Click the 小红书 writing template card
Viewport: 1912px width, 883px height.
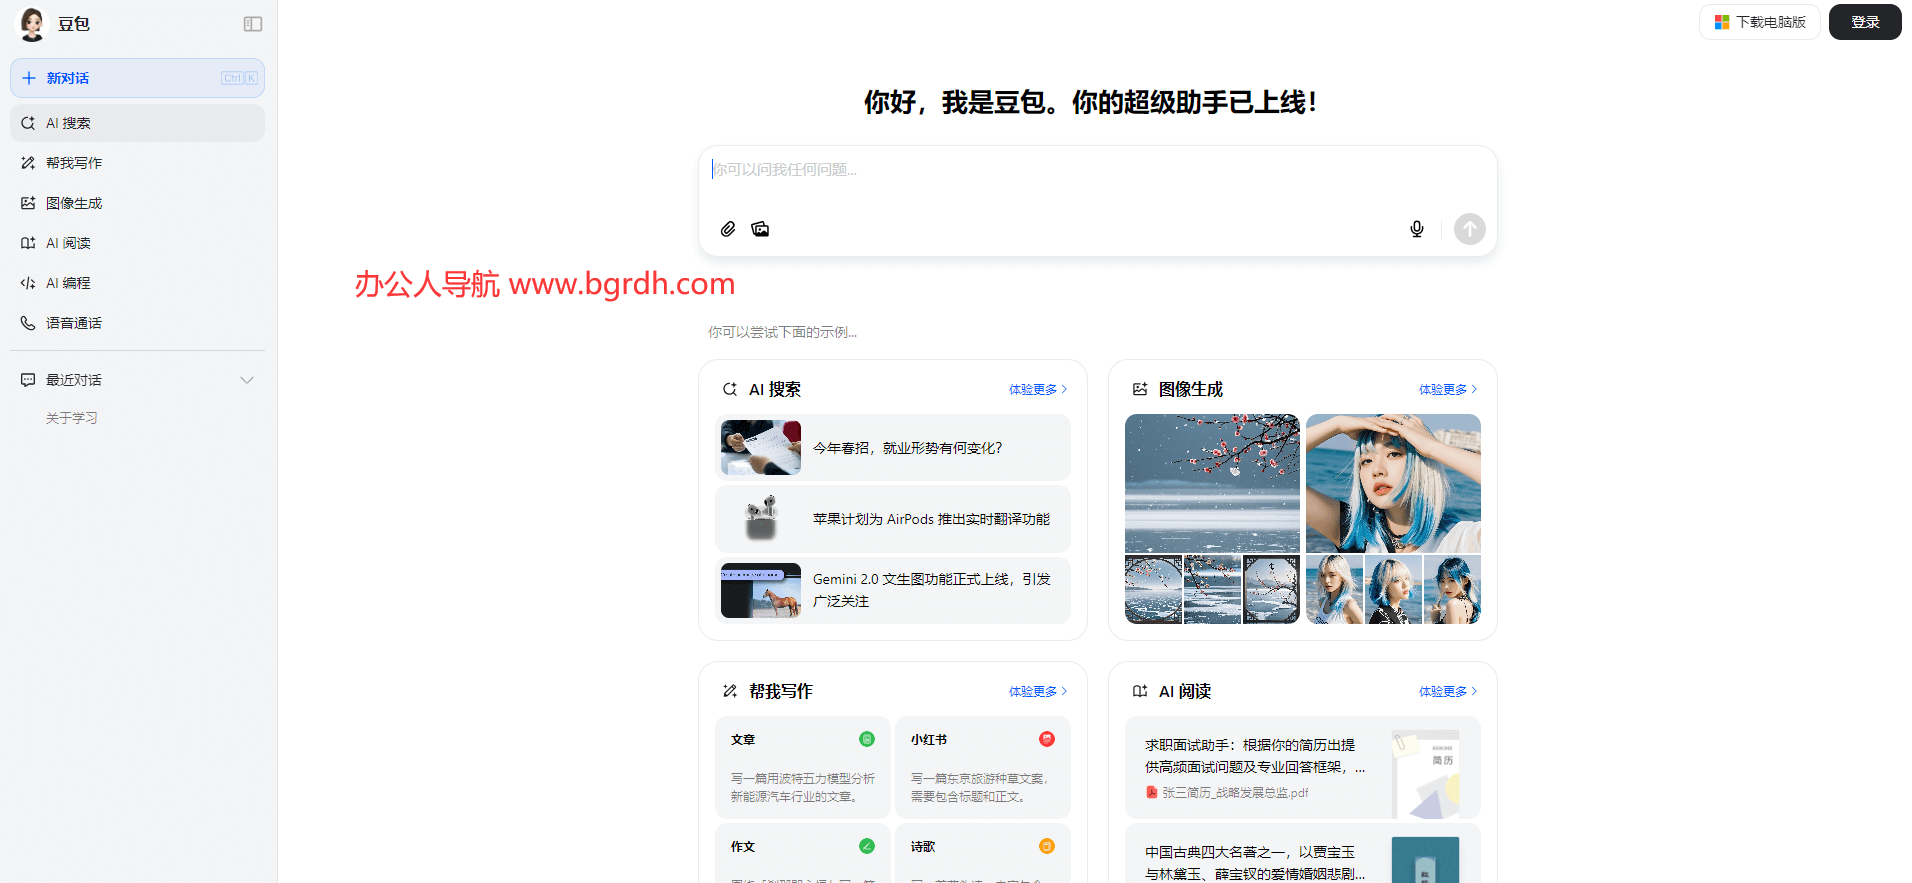click(983, 767)
